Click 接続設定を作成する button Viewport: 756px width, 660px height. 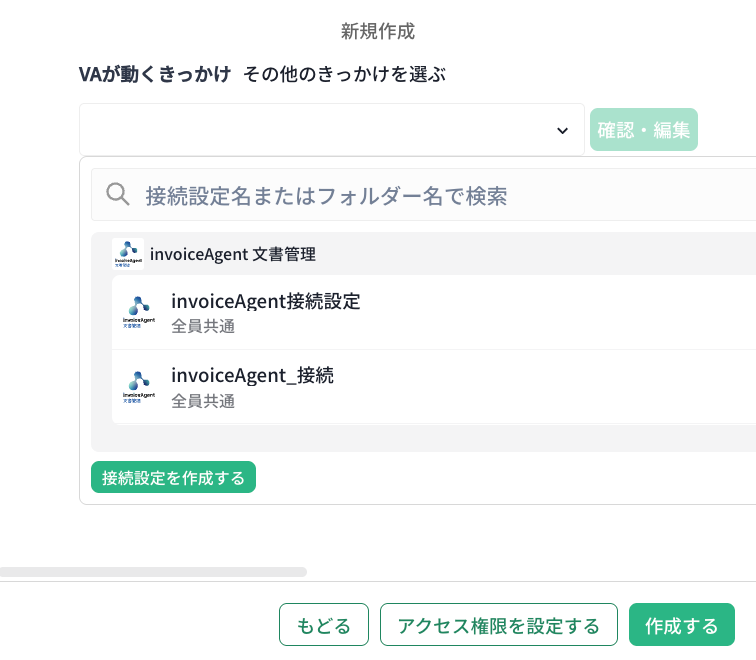coord(174,477)
